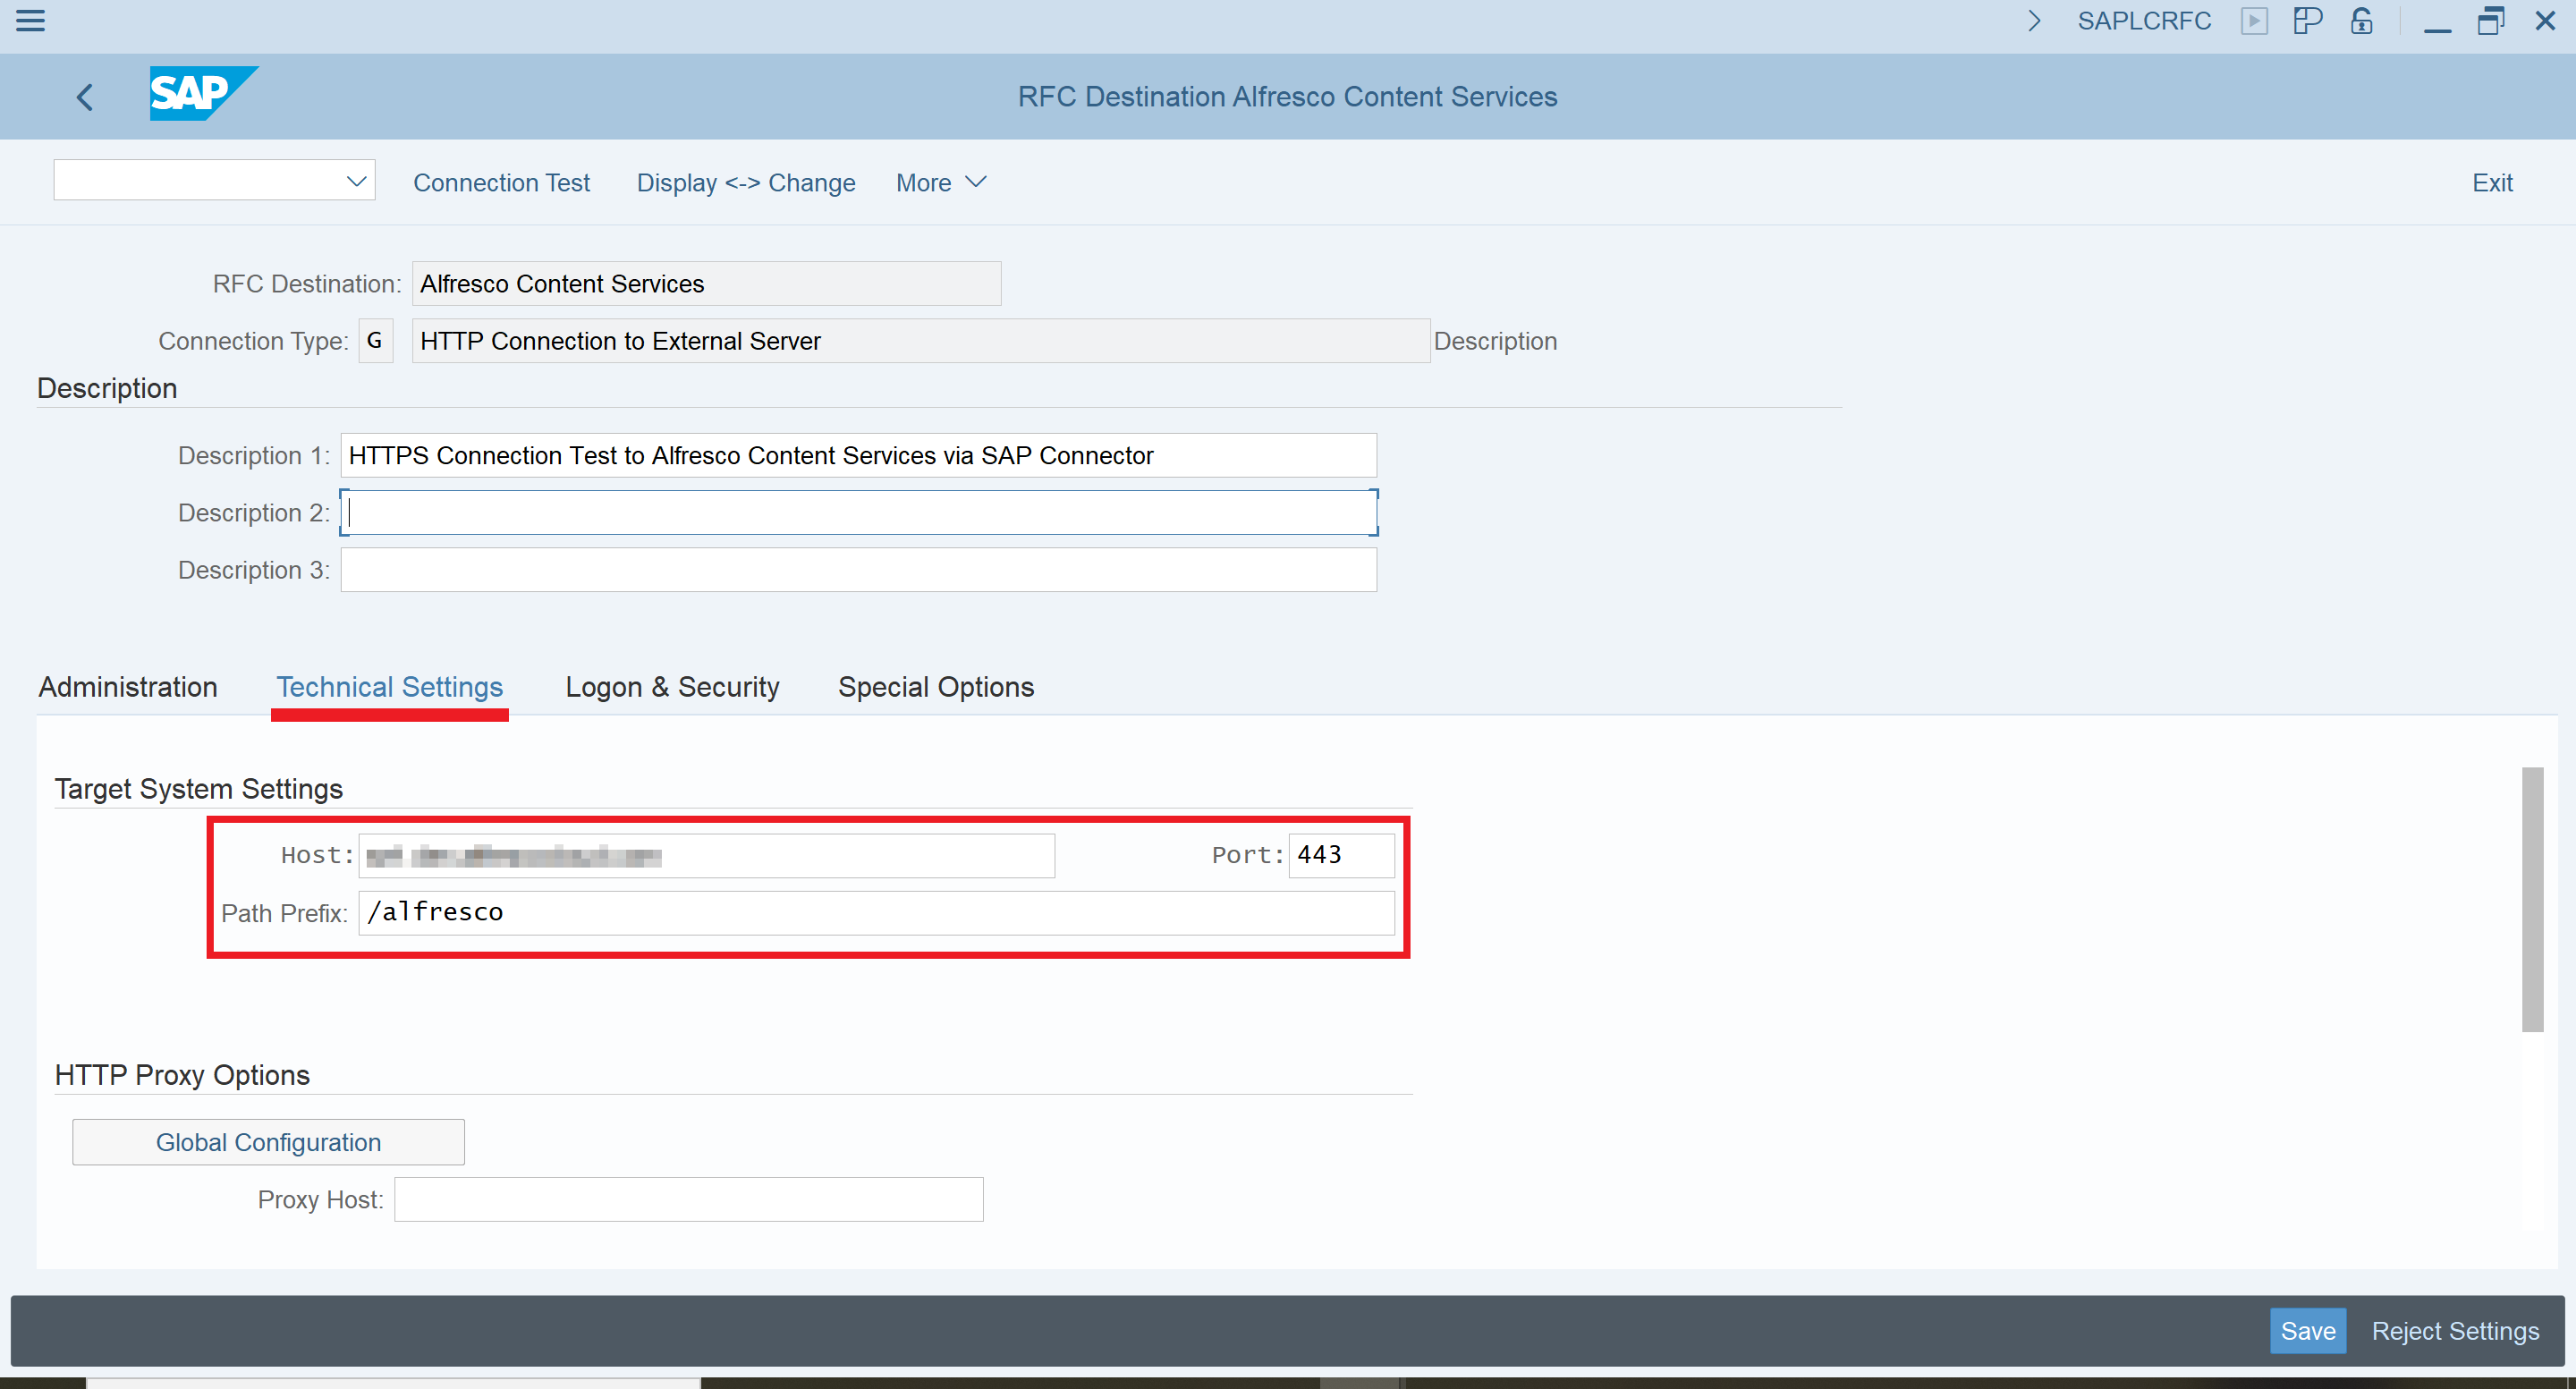
Task: Open the hamburger menu icon
Action: coord(30,20)
